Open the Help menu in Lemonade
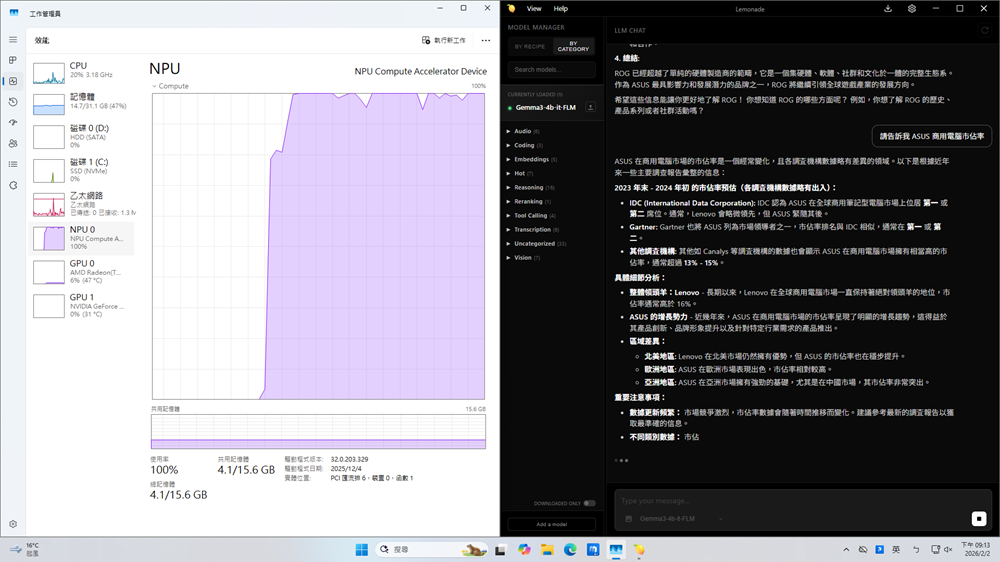Screen dimensions: 1000x562 click(561, 9)
